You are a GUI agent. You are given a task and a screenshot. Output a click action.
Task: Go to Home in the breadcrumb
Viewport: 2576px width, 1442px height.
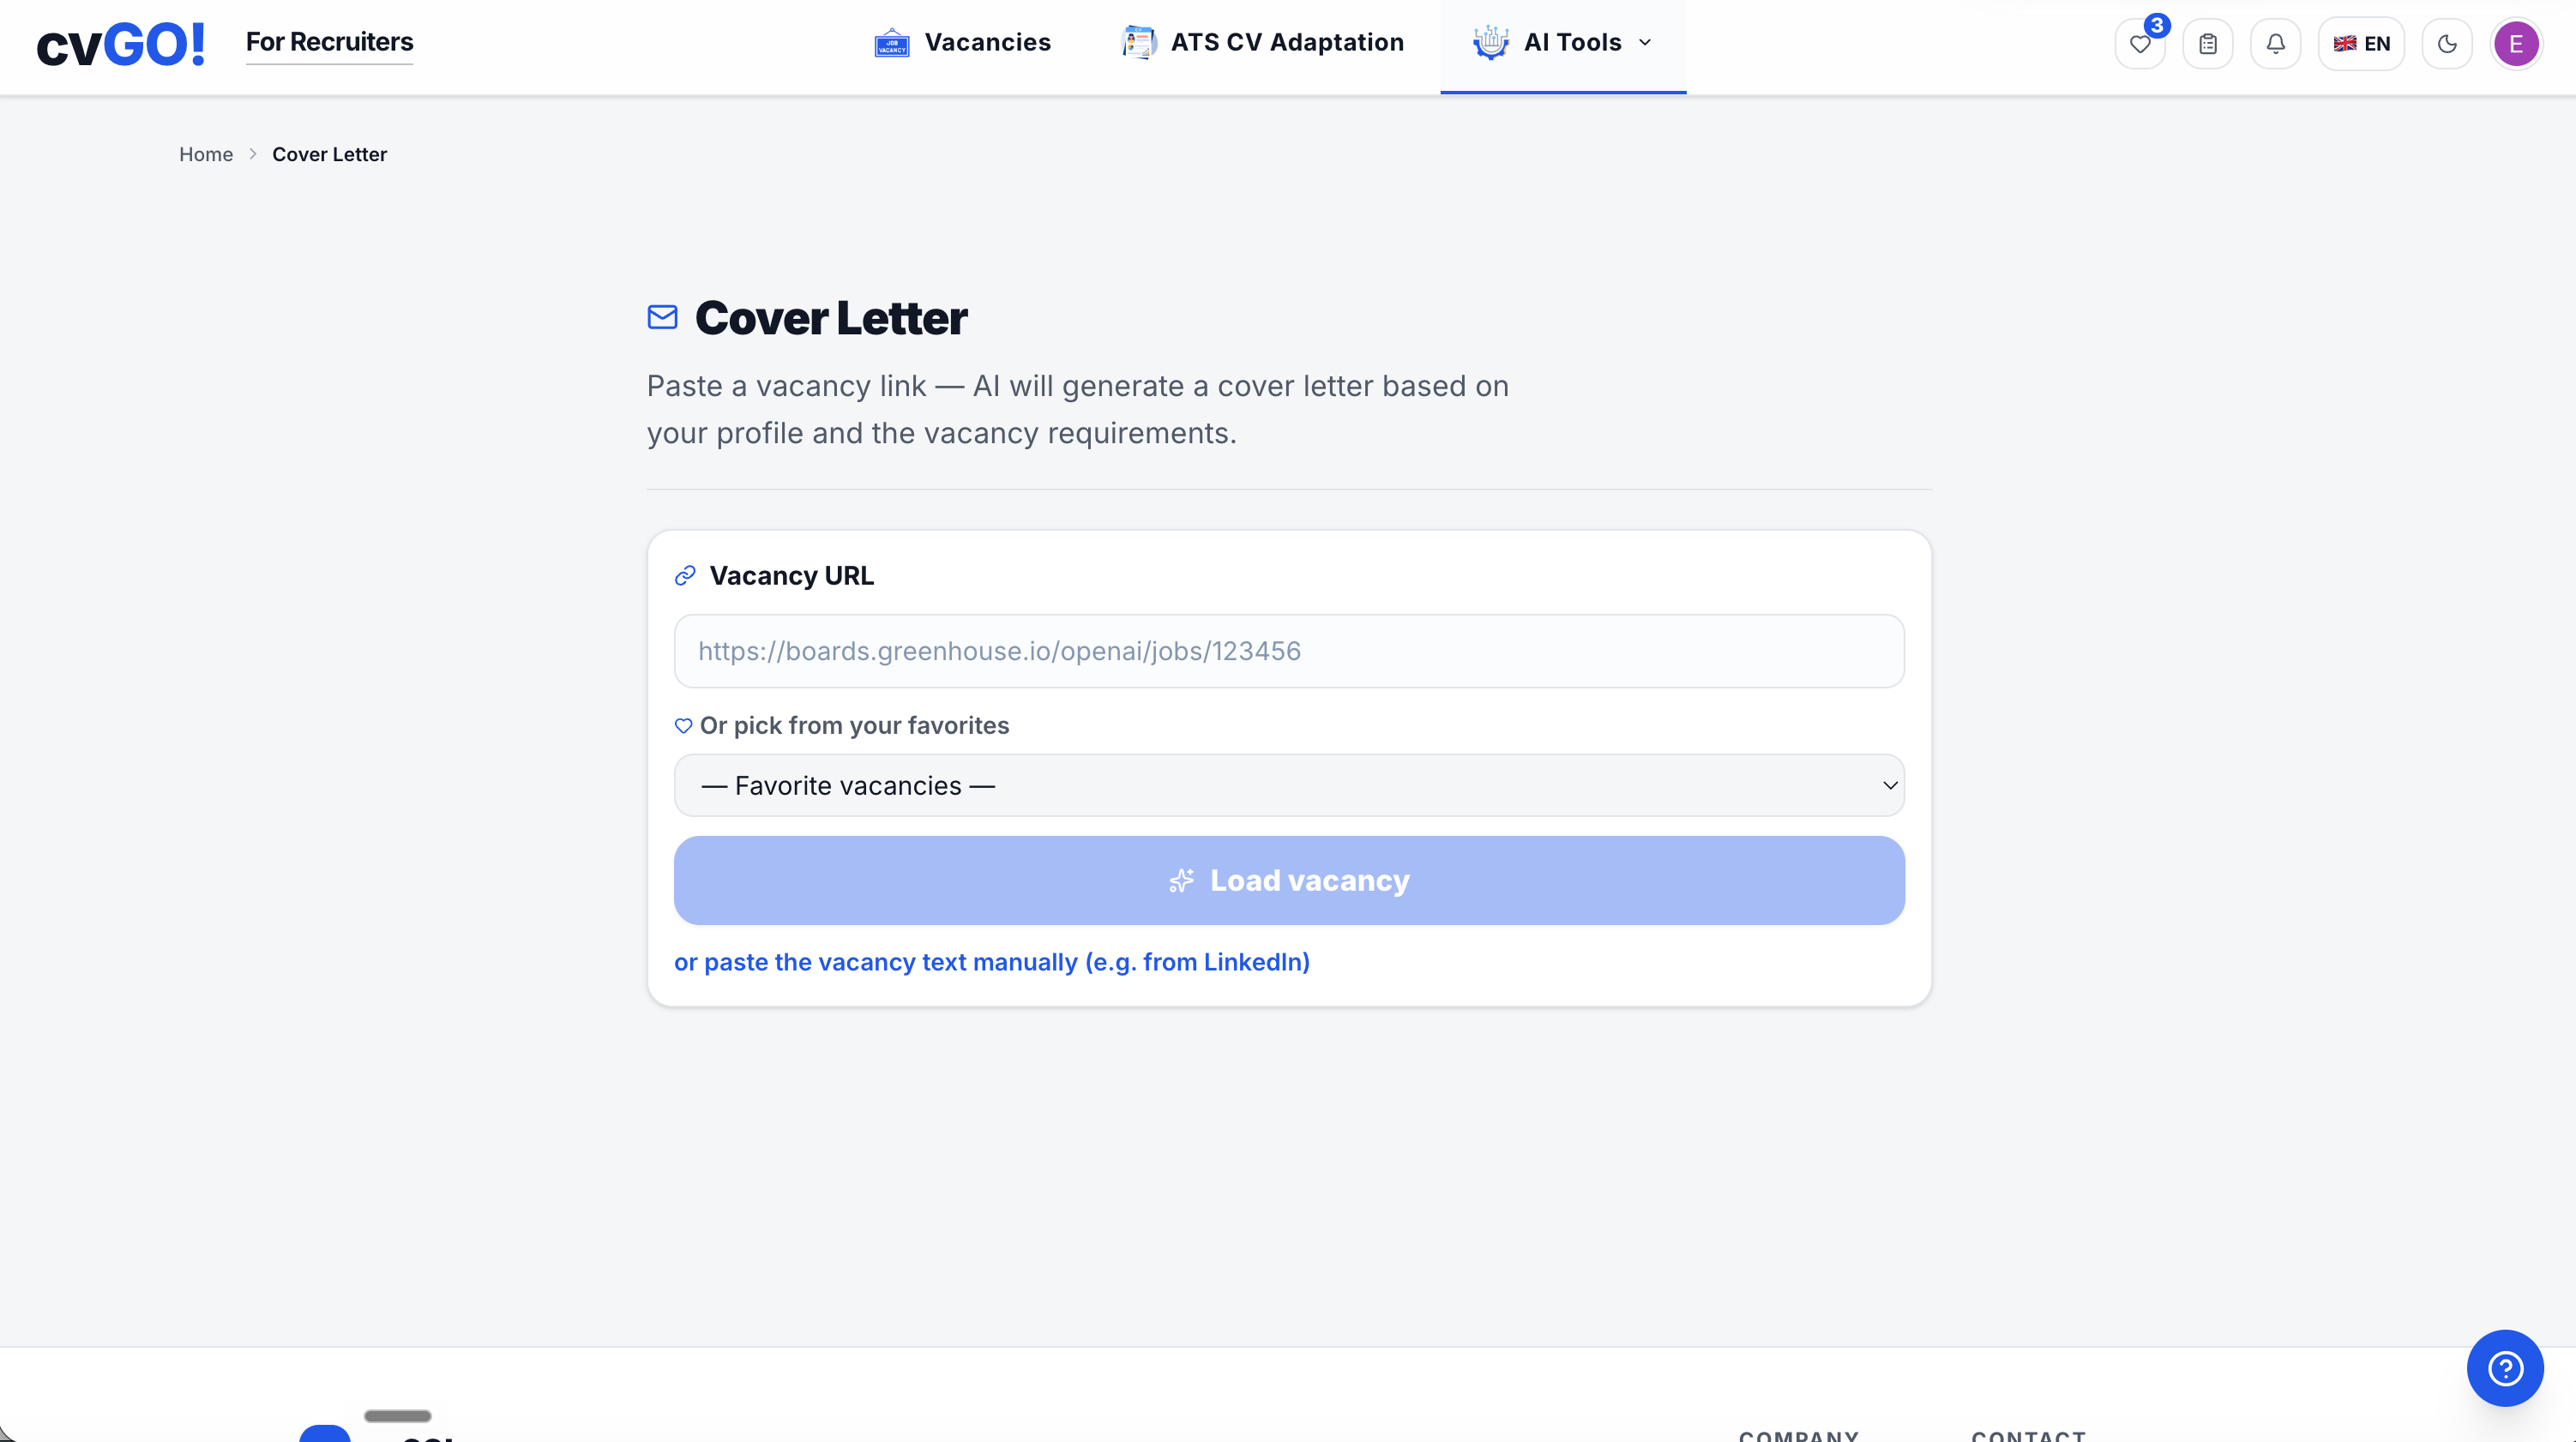(206, 154)
